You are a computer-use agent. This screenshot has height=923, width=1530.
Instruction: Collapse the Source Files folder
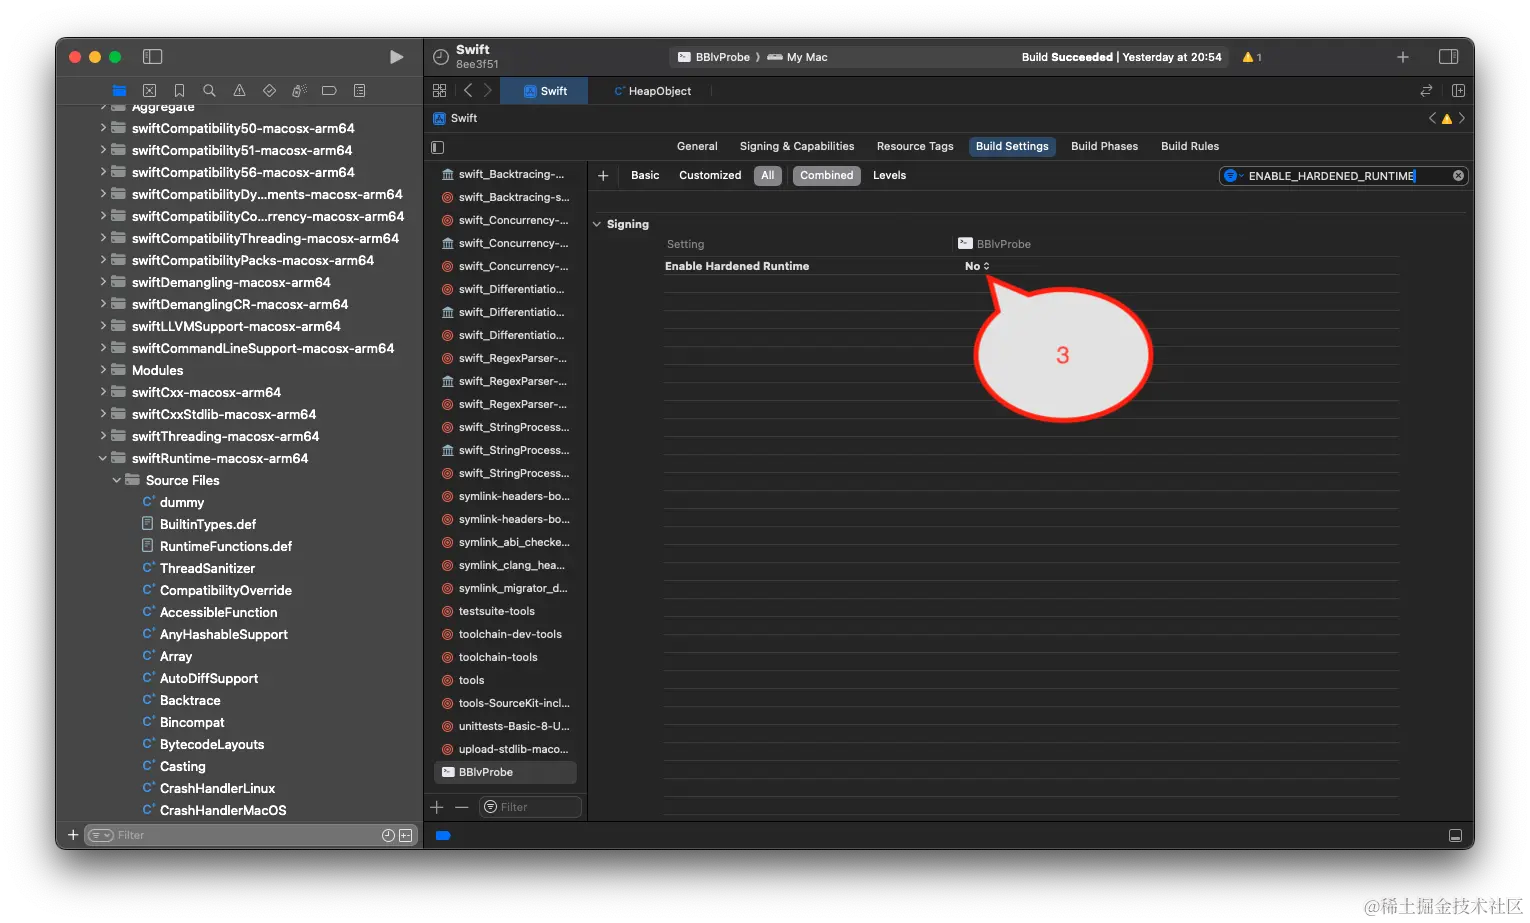click(x=117, y=480)
